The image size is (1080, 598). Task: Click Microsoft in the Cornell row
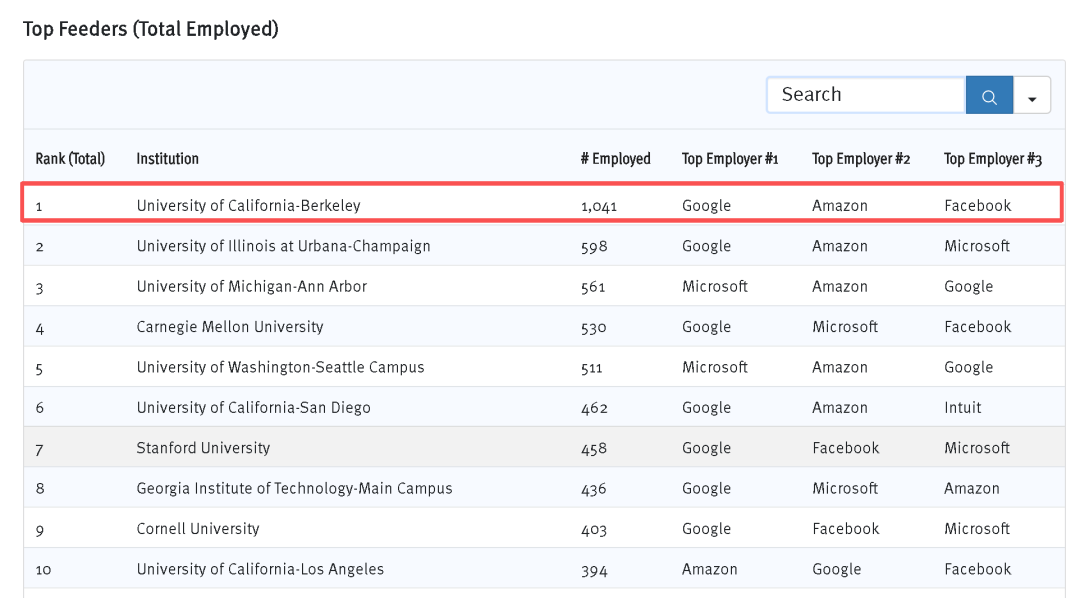(977, 528)
